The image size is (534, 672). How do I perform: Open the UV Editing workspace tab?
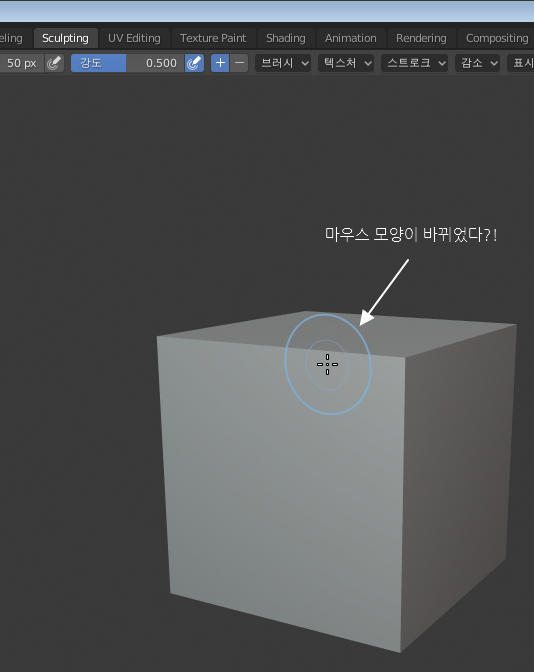point(134,38)
